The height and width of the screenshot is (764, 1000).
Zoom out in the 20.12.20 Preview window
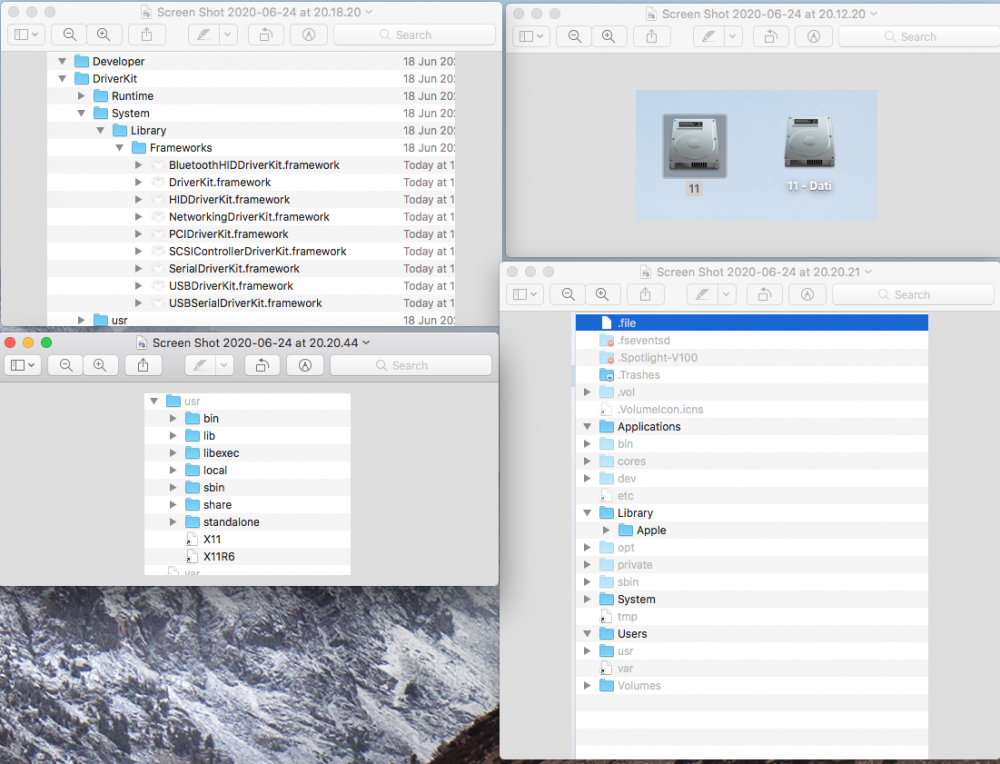pos(575,36)
